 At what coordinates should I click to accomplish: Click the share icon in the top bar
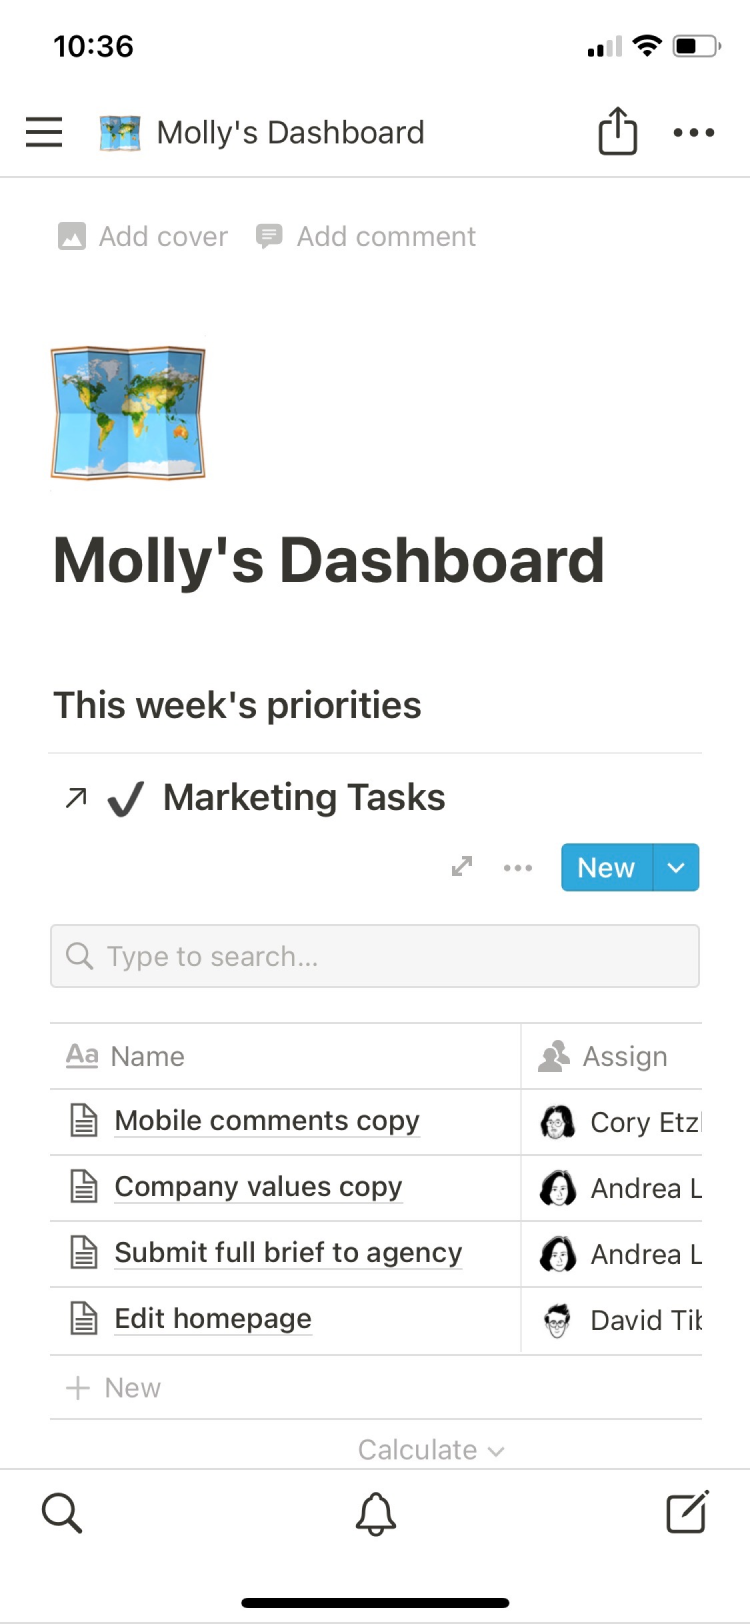click(x=617, y=131)
